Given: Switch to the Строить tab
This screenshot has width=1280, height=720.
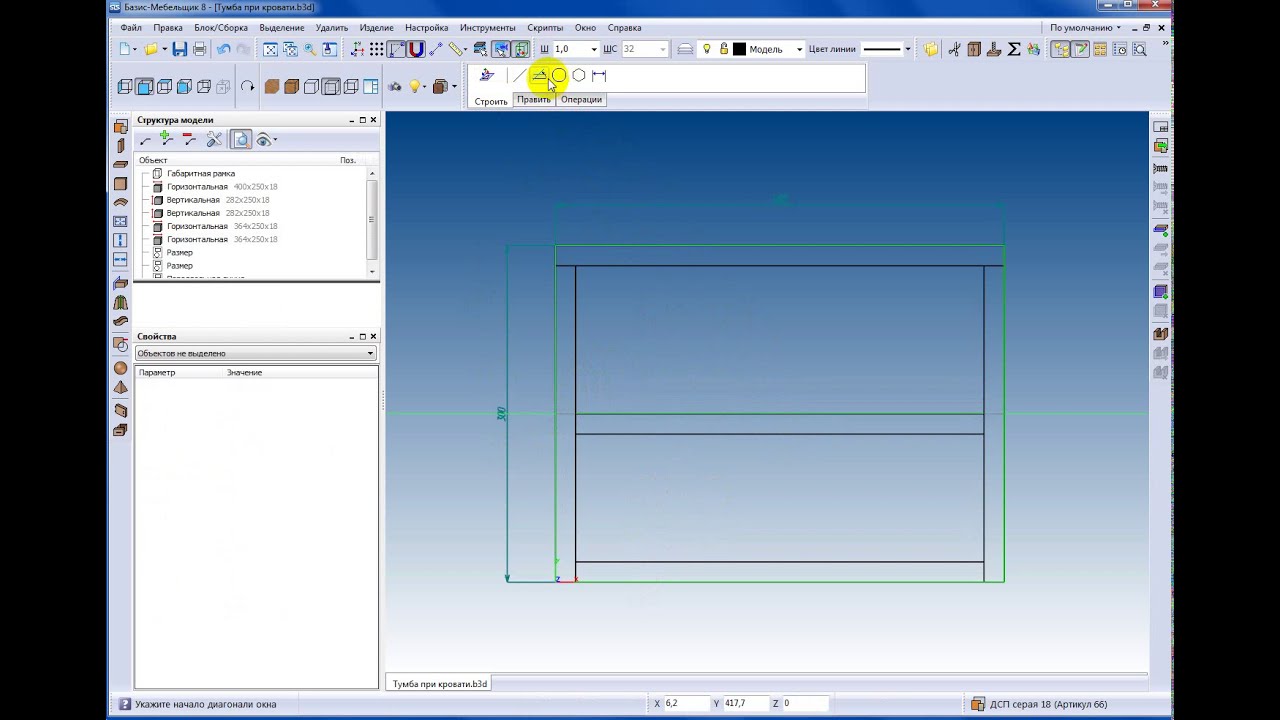Looking at the screenshot, I should [x=491, y=101].
